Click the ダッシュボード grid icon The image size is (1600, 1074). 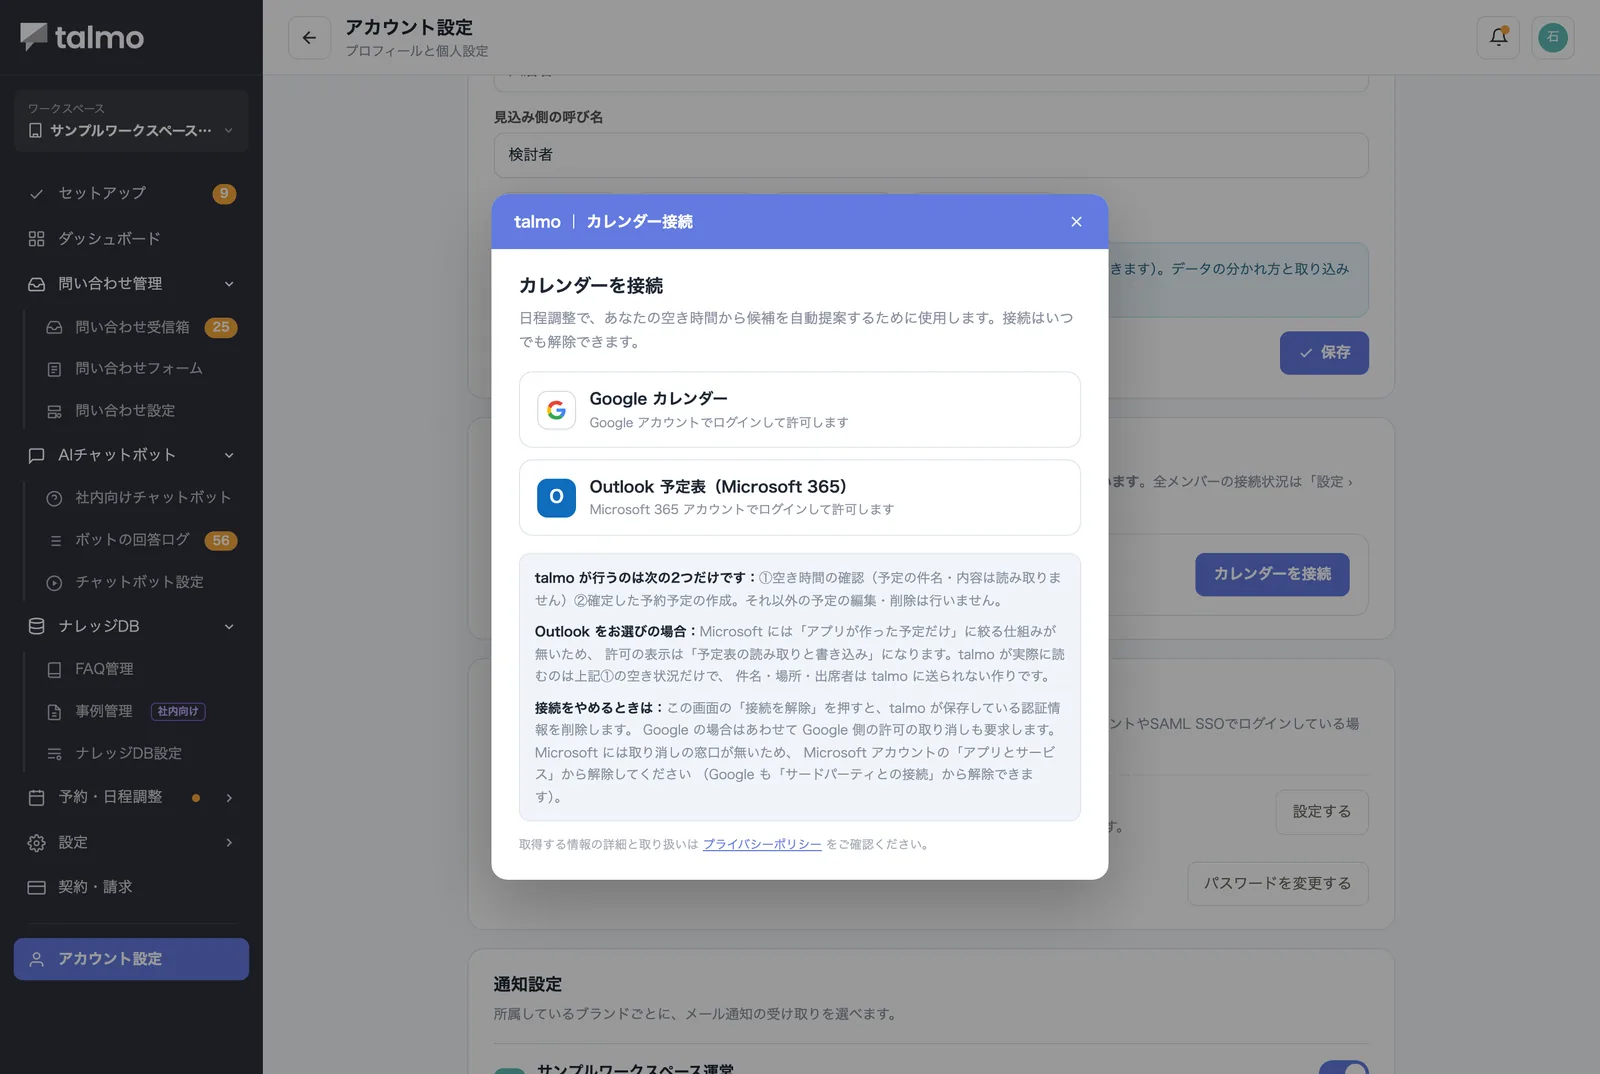coord(37,239)
